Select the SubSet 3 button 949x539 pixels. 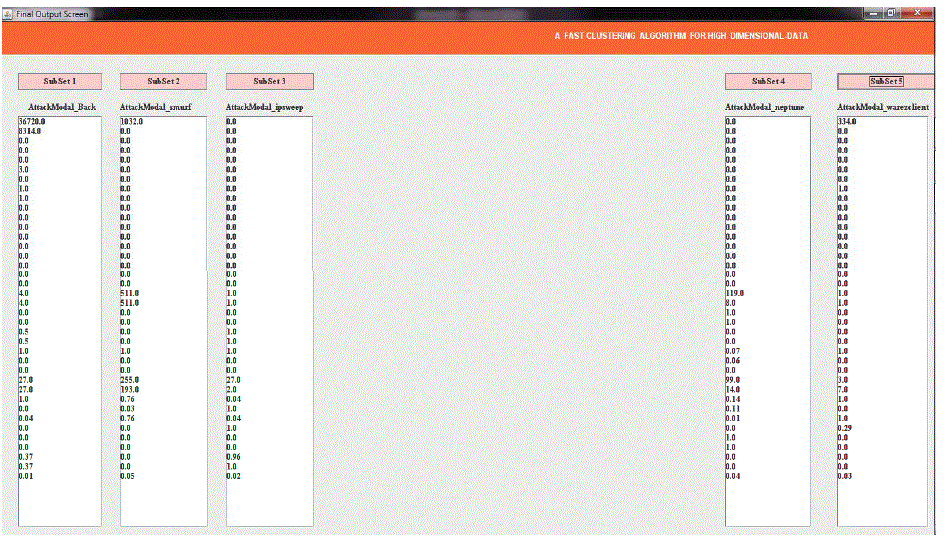point(269,81)
